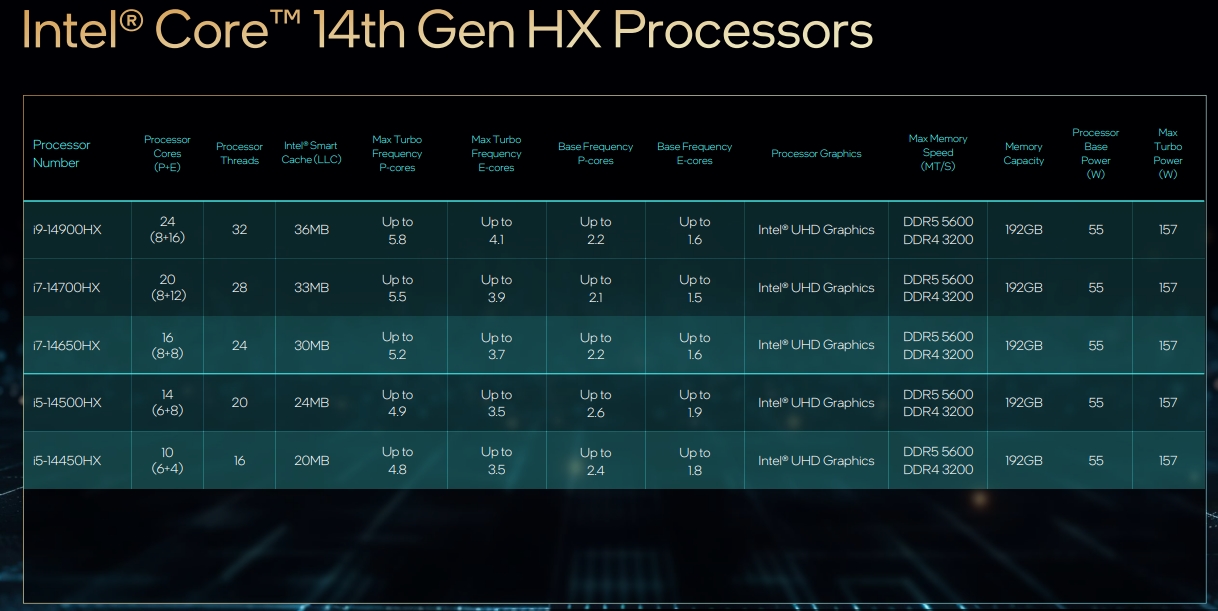The image size is (1218, 611).
Task: Select the Up to 1.8 E-core base value
Action: [694, 461]
